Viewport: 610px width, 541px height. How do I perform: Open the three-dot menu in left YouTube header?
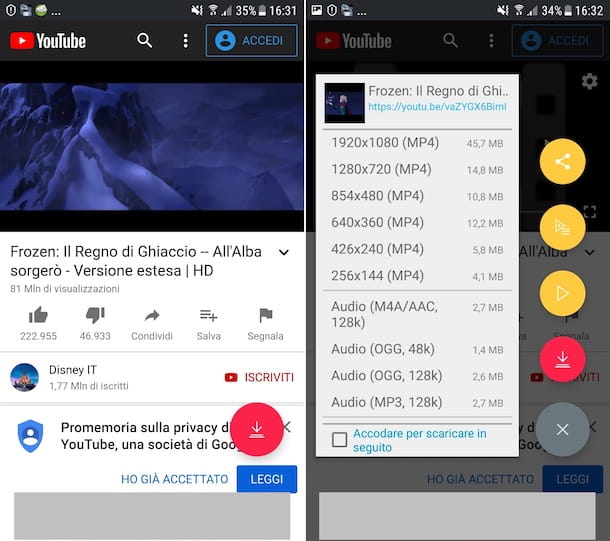pyautogui.click(x=185, y=41)
